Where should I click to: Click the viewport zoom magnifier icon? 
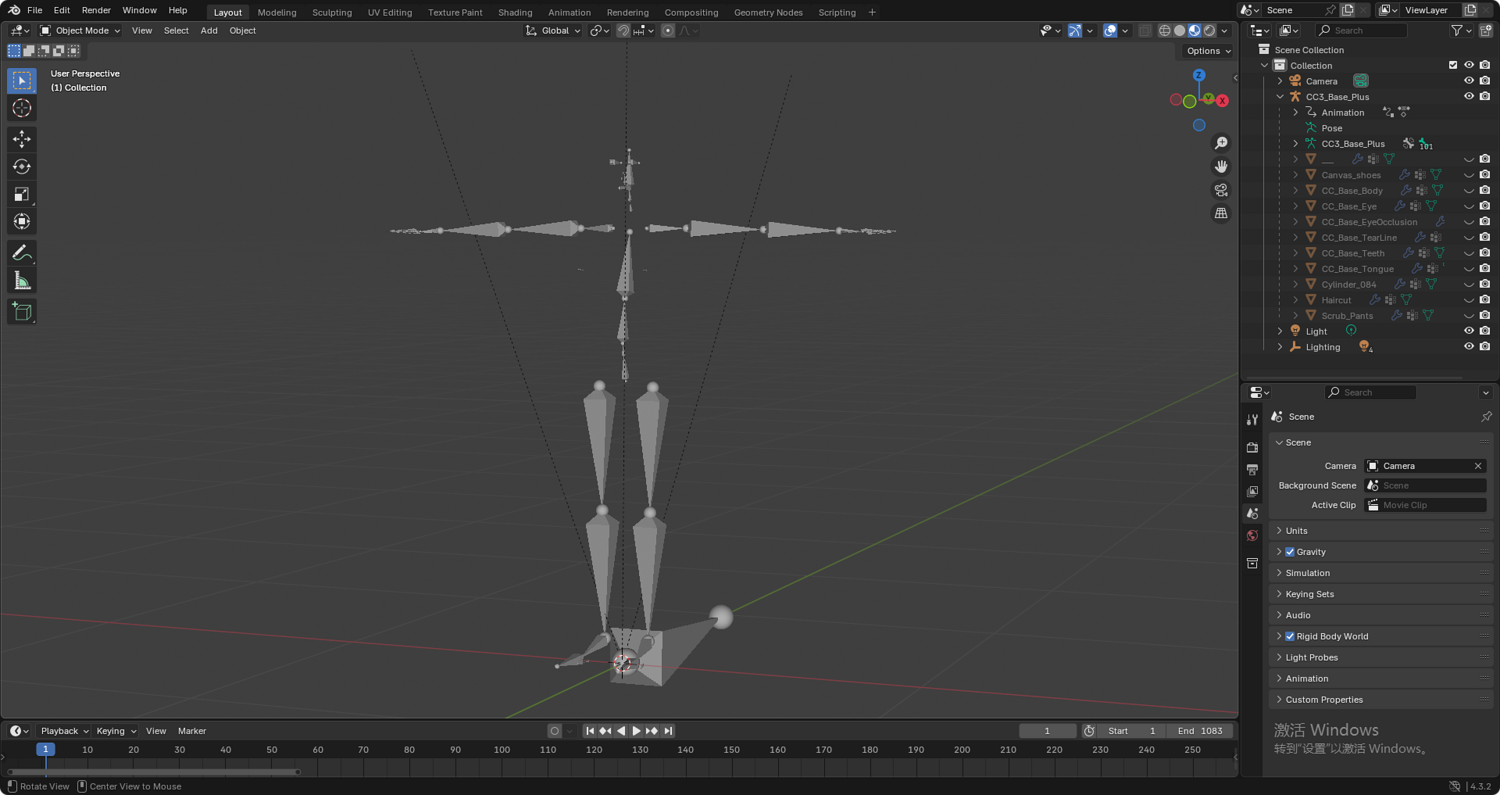point(1221,143)
